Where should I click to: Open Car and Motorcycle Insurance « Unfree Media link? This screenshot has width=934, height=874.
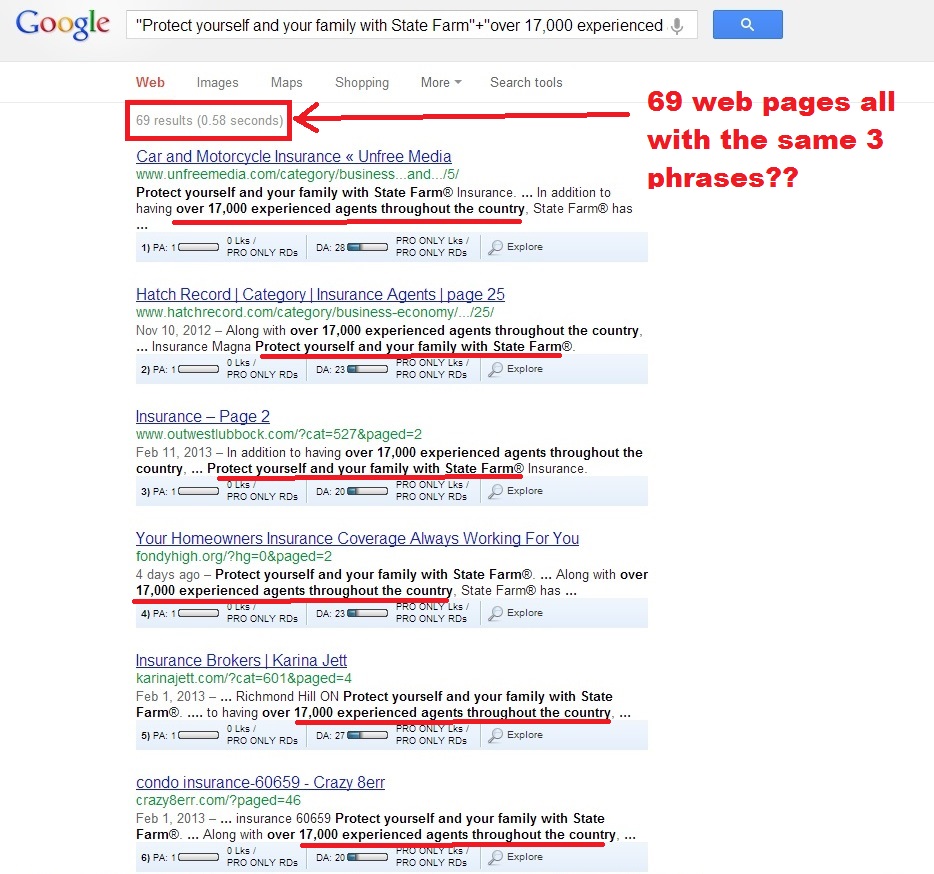tap(294, 156)
